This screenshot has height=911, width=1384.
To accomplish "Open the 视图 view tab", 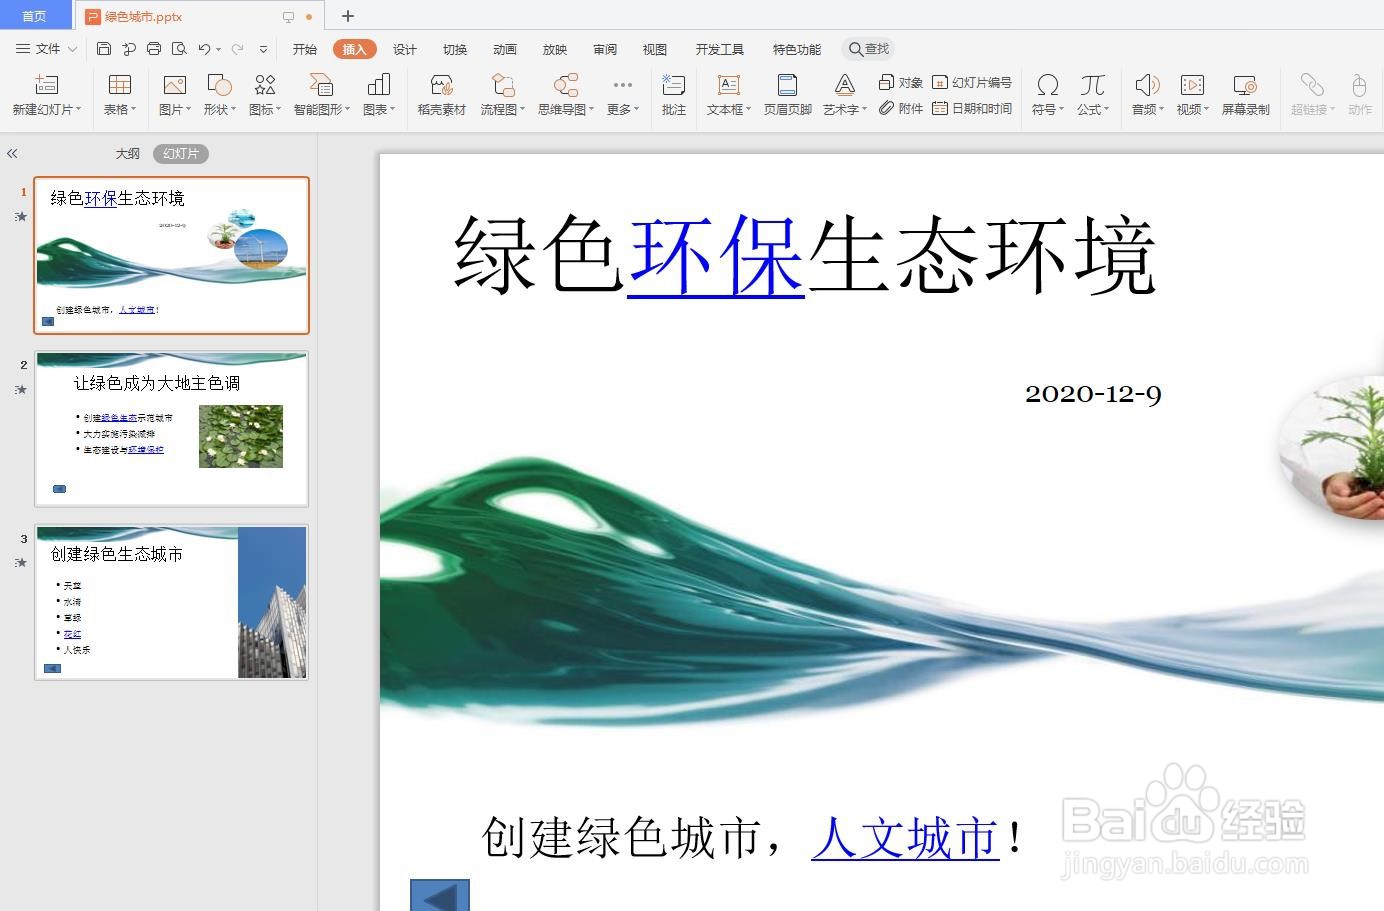I will click(655, 49).
